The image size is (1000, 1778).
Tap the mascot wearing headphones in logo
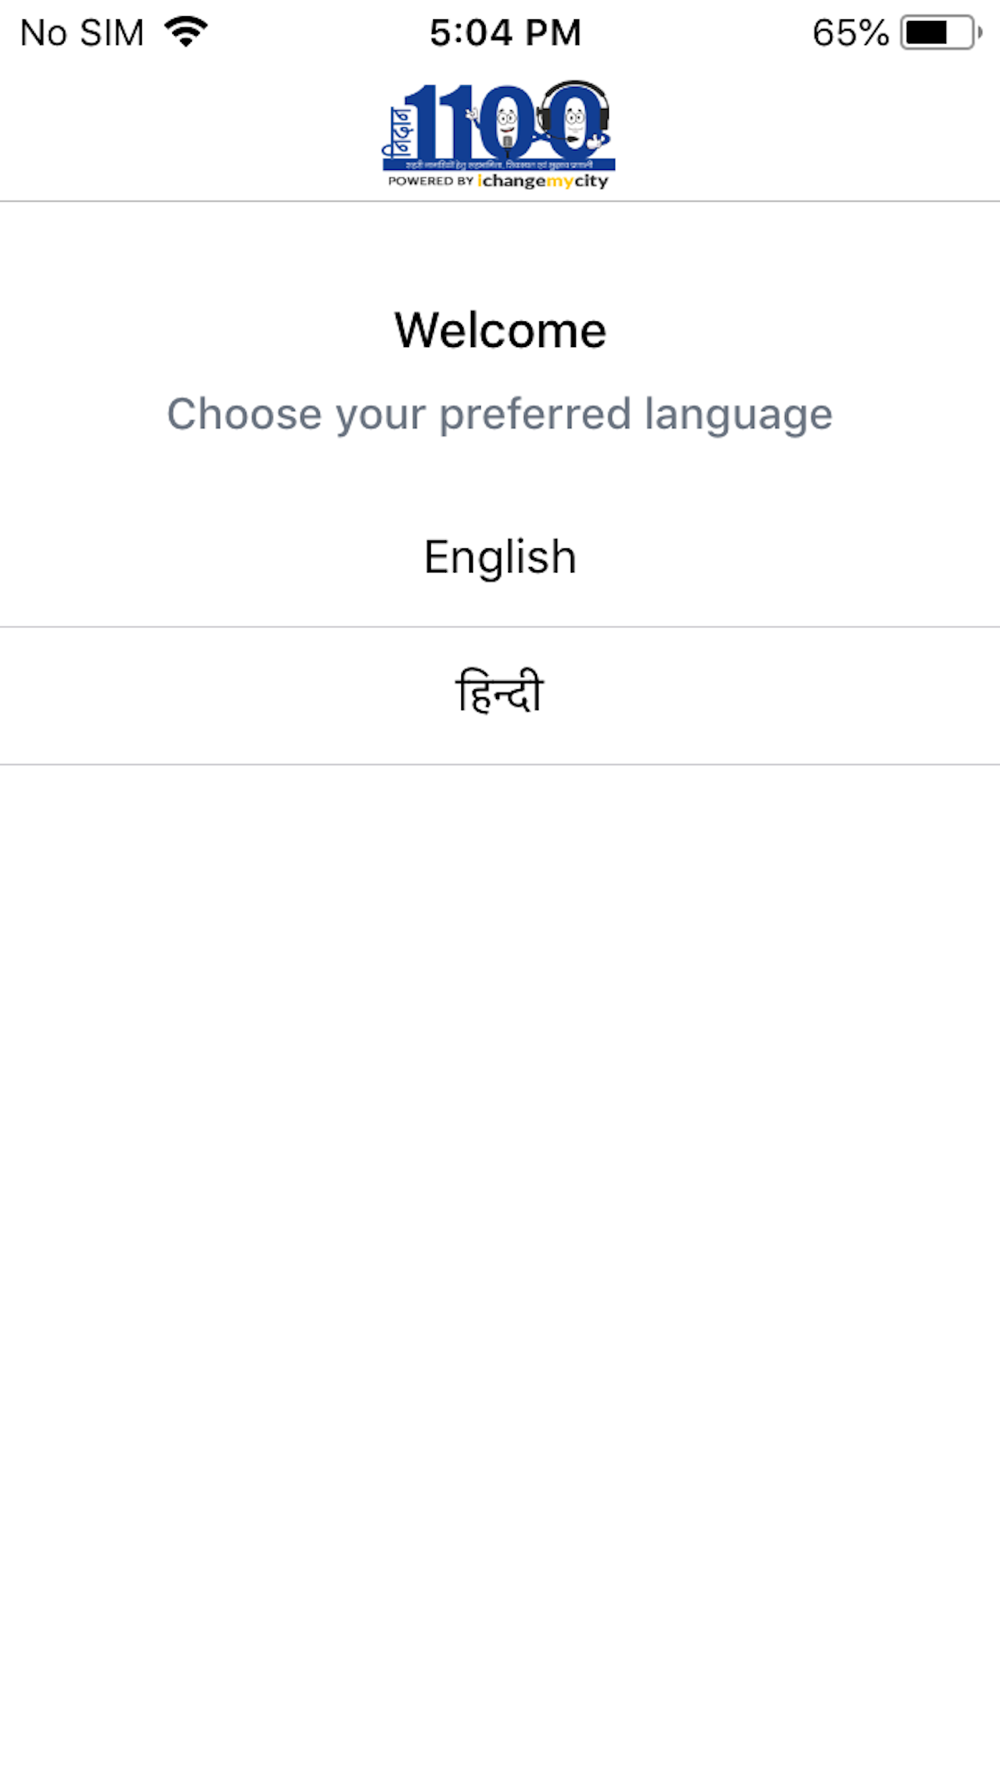click(573, 118)
